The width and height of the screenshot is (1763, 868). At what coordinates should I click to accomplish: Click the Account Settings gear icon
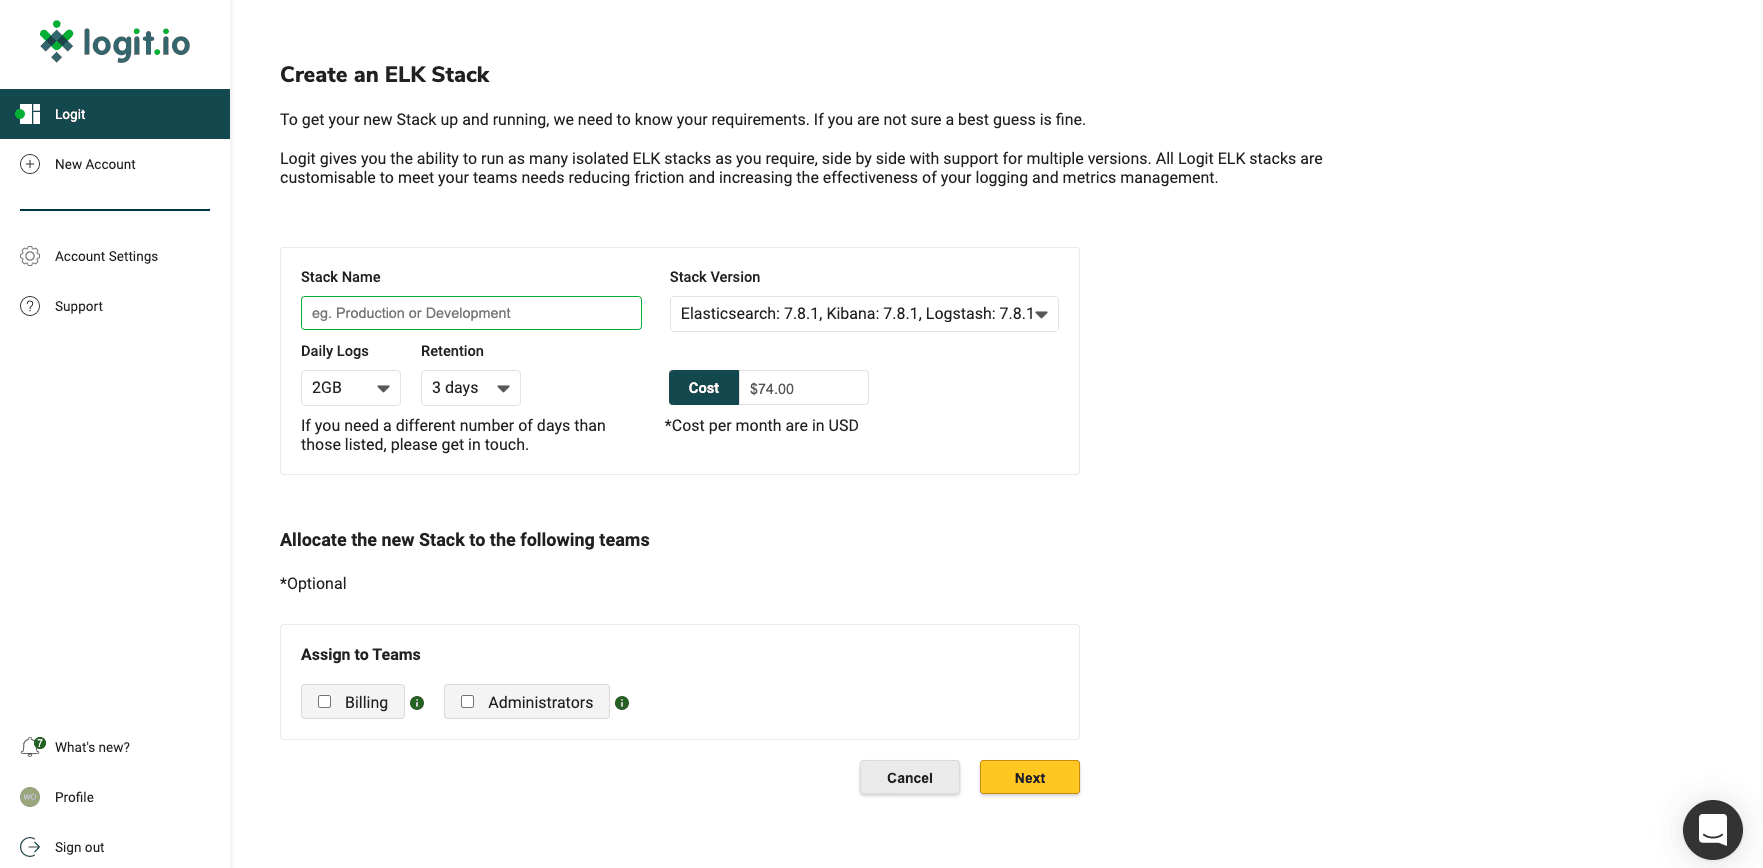click(30, 256)
